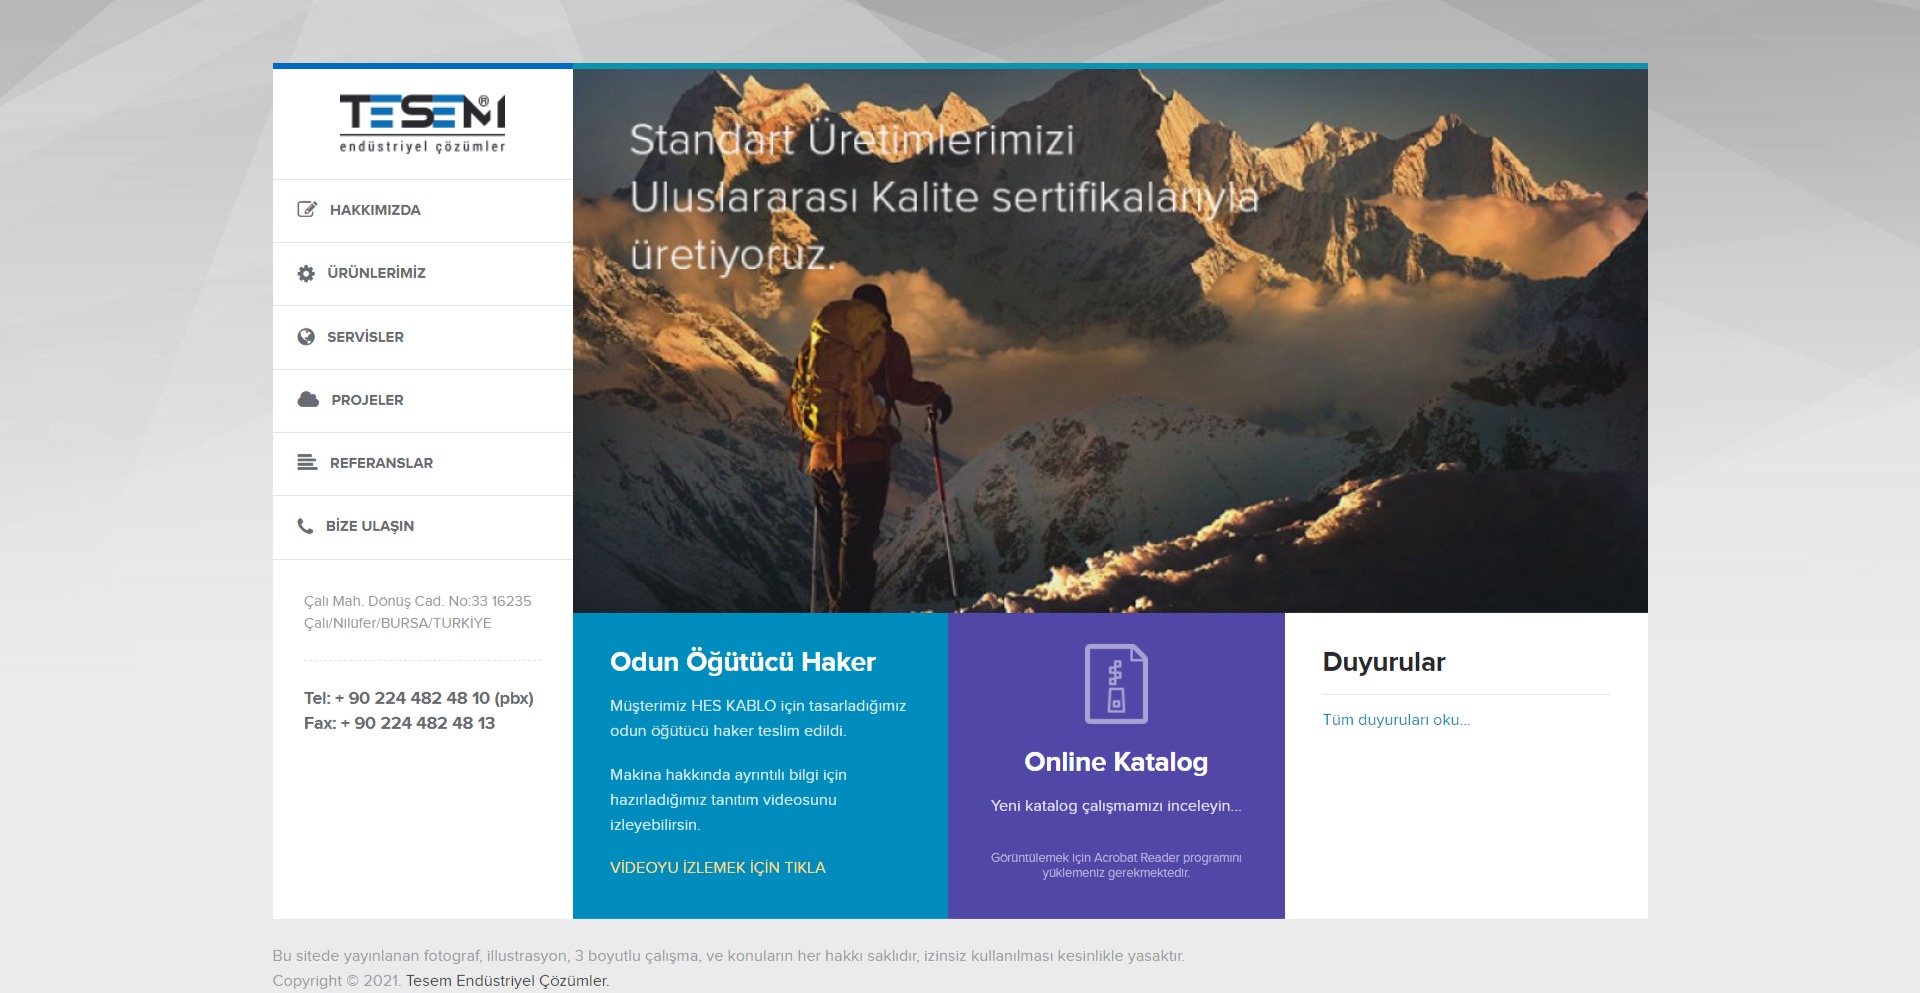1920x993 pixels.
Task: Navigate to the REFERANSLAR menu label
Action: click(x=381, y=463)
